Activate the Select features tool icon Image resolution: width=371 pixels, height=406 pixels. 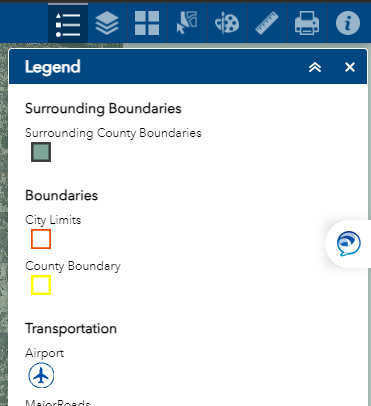pos(187,23)
